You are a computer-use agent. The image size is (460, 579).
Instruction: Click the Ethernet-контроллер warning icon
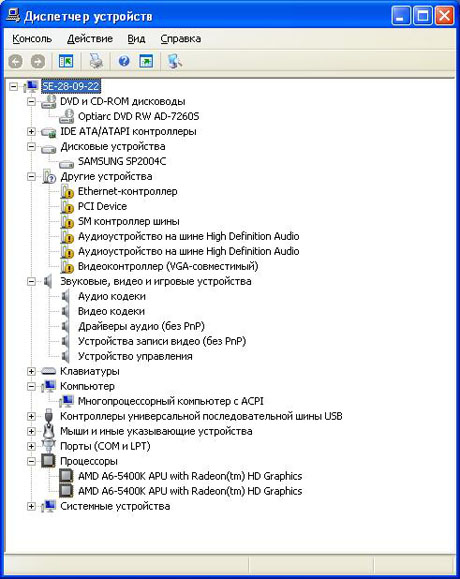click(x=67, y=192)
